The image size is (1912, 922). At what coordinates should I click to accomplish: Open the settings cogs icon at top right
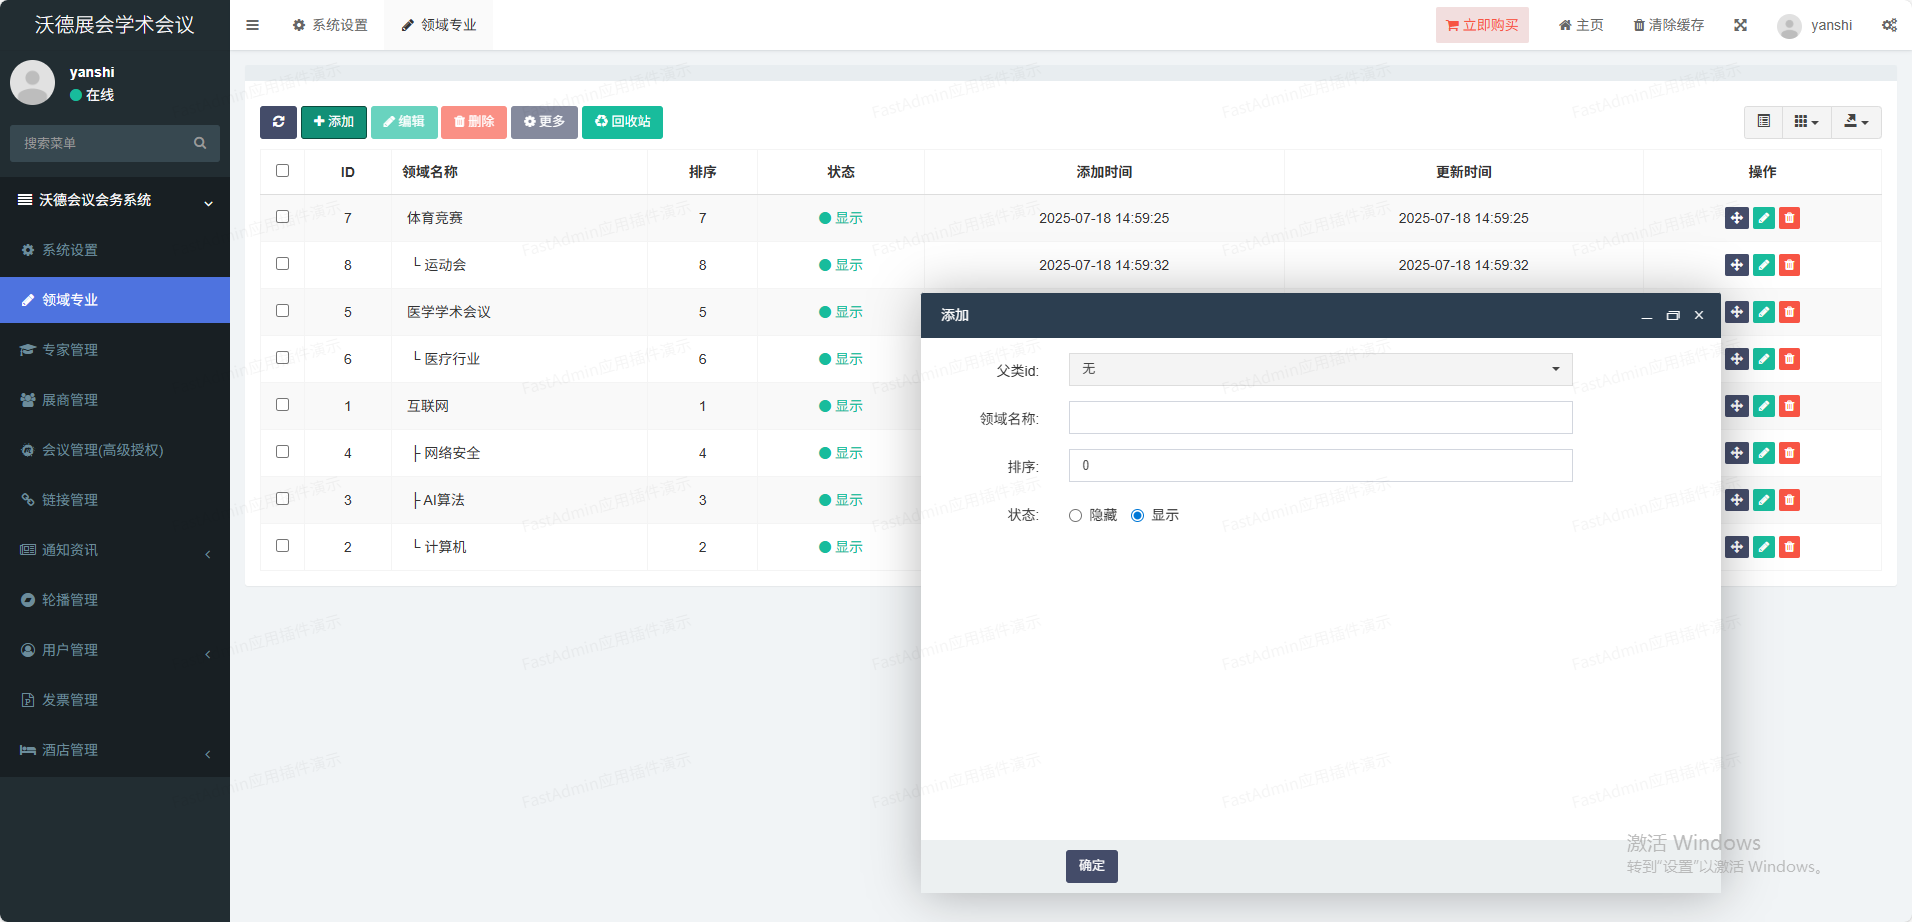tap(1888, 25)
